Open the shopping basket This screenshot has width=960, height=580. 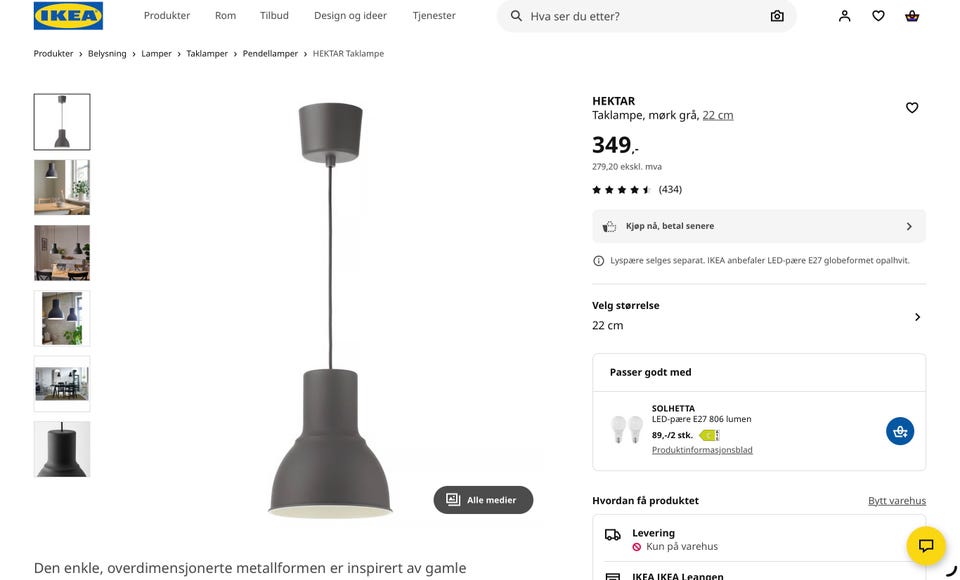pyautogui.click(x=912, y=16)
